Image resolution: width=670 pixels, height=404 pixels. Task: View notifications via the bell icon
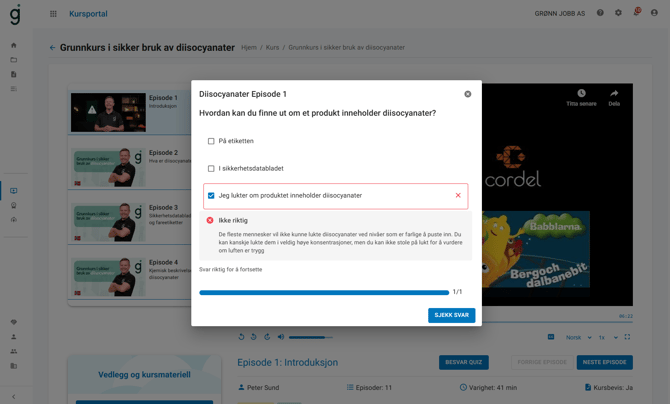[x=636, y=14]
